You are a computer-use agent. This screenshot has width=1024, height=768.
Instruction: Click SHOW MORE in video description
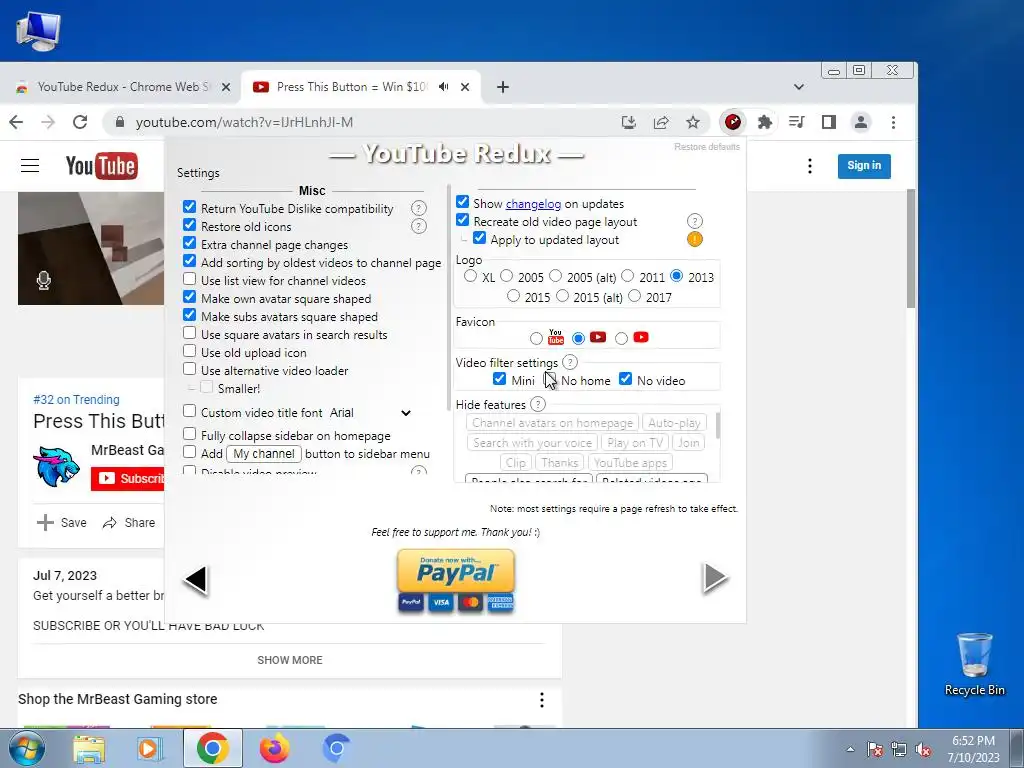click(289, 660)
